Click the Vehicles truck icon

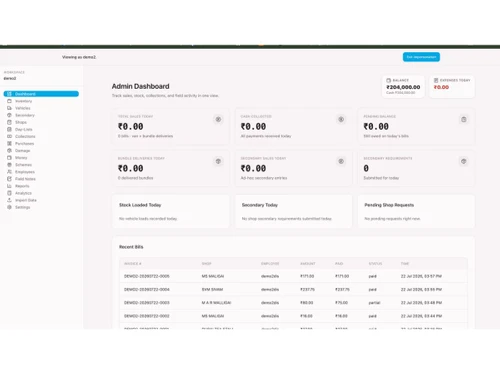[9, 108]
